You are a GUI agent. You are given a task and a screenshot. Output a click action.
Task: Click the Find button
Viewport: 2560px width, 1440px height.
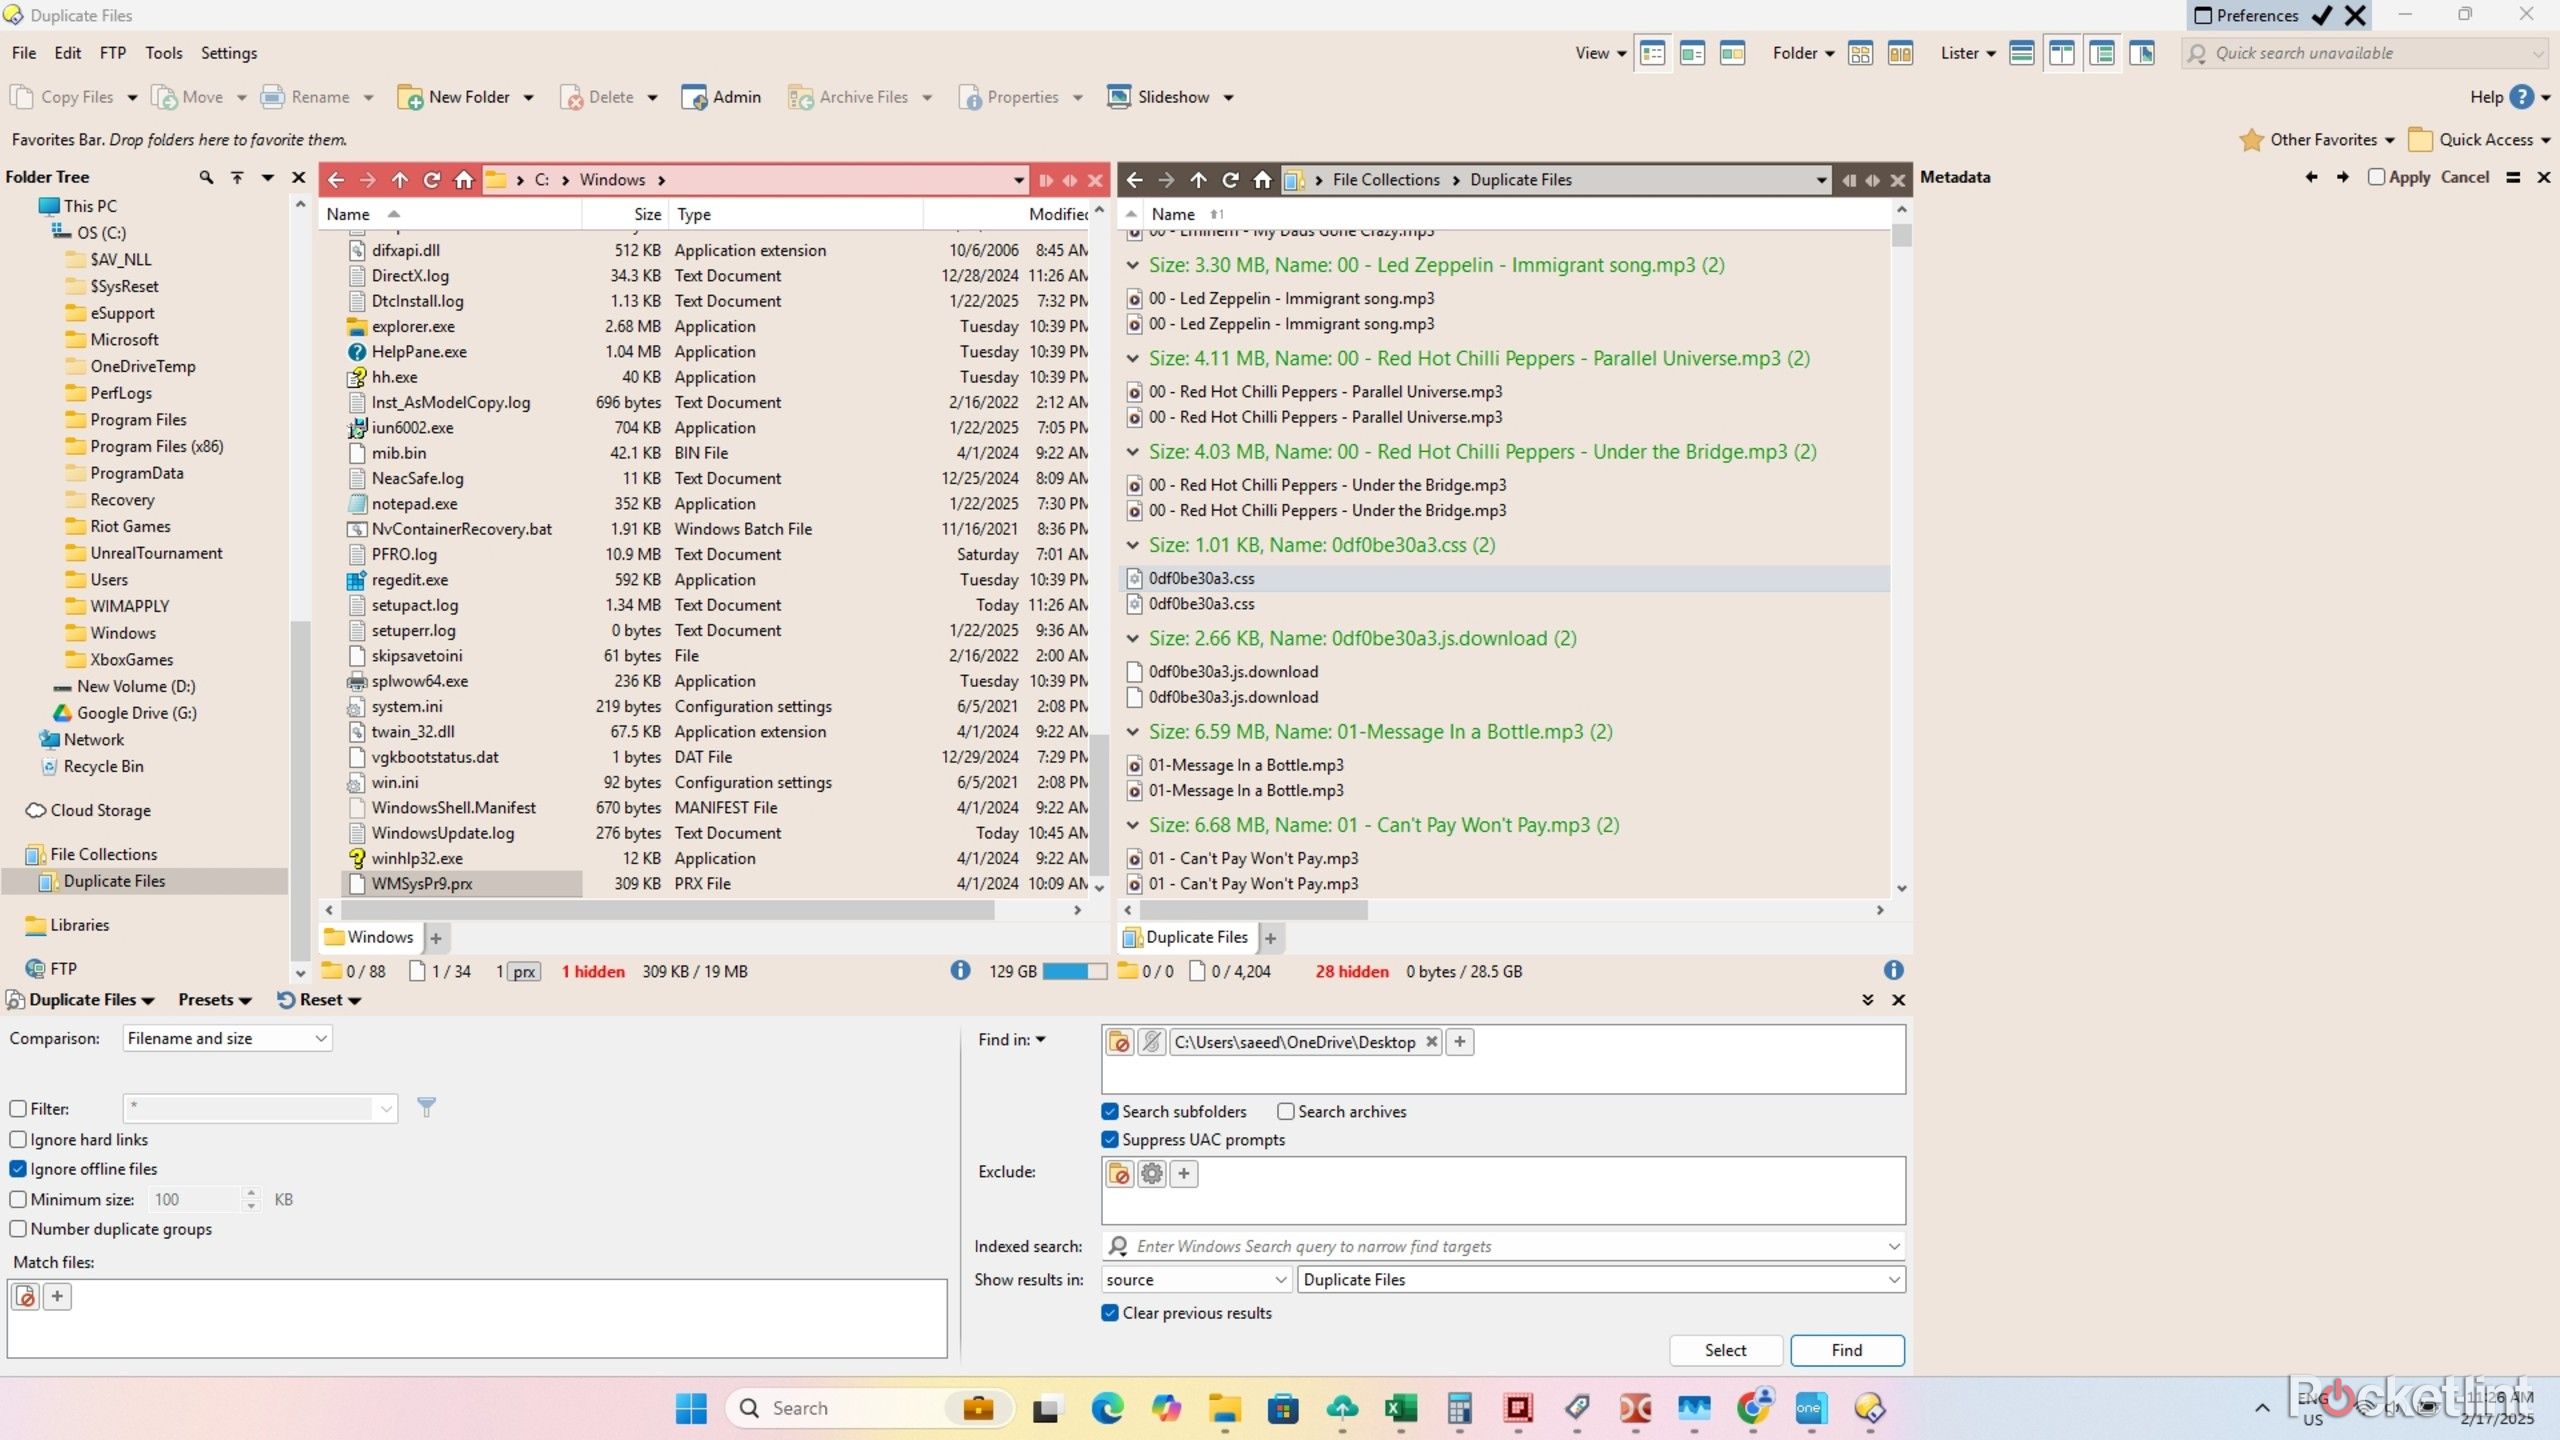(1847, 1350)
